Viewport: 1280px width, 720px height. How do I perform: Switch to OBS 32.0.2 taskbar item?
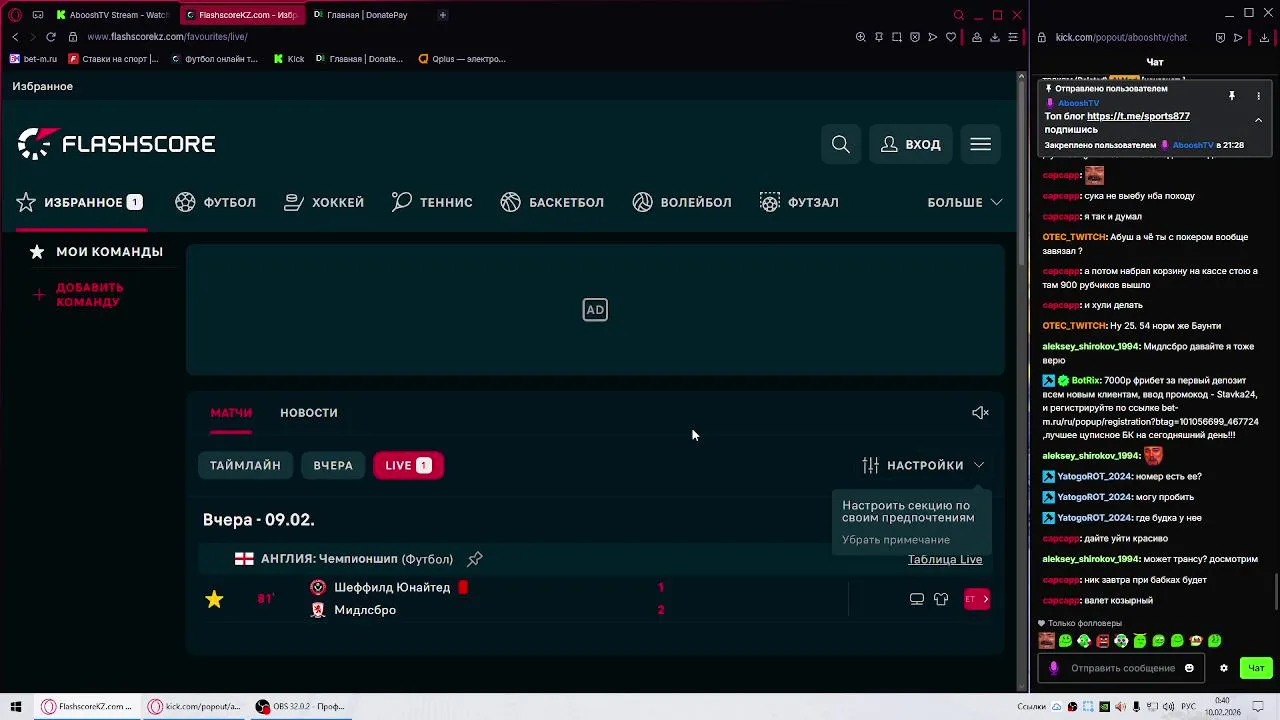(301, 706)
